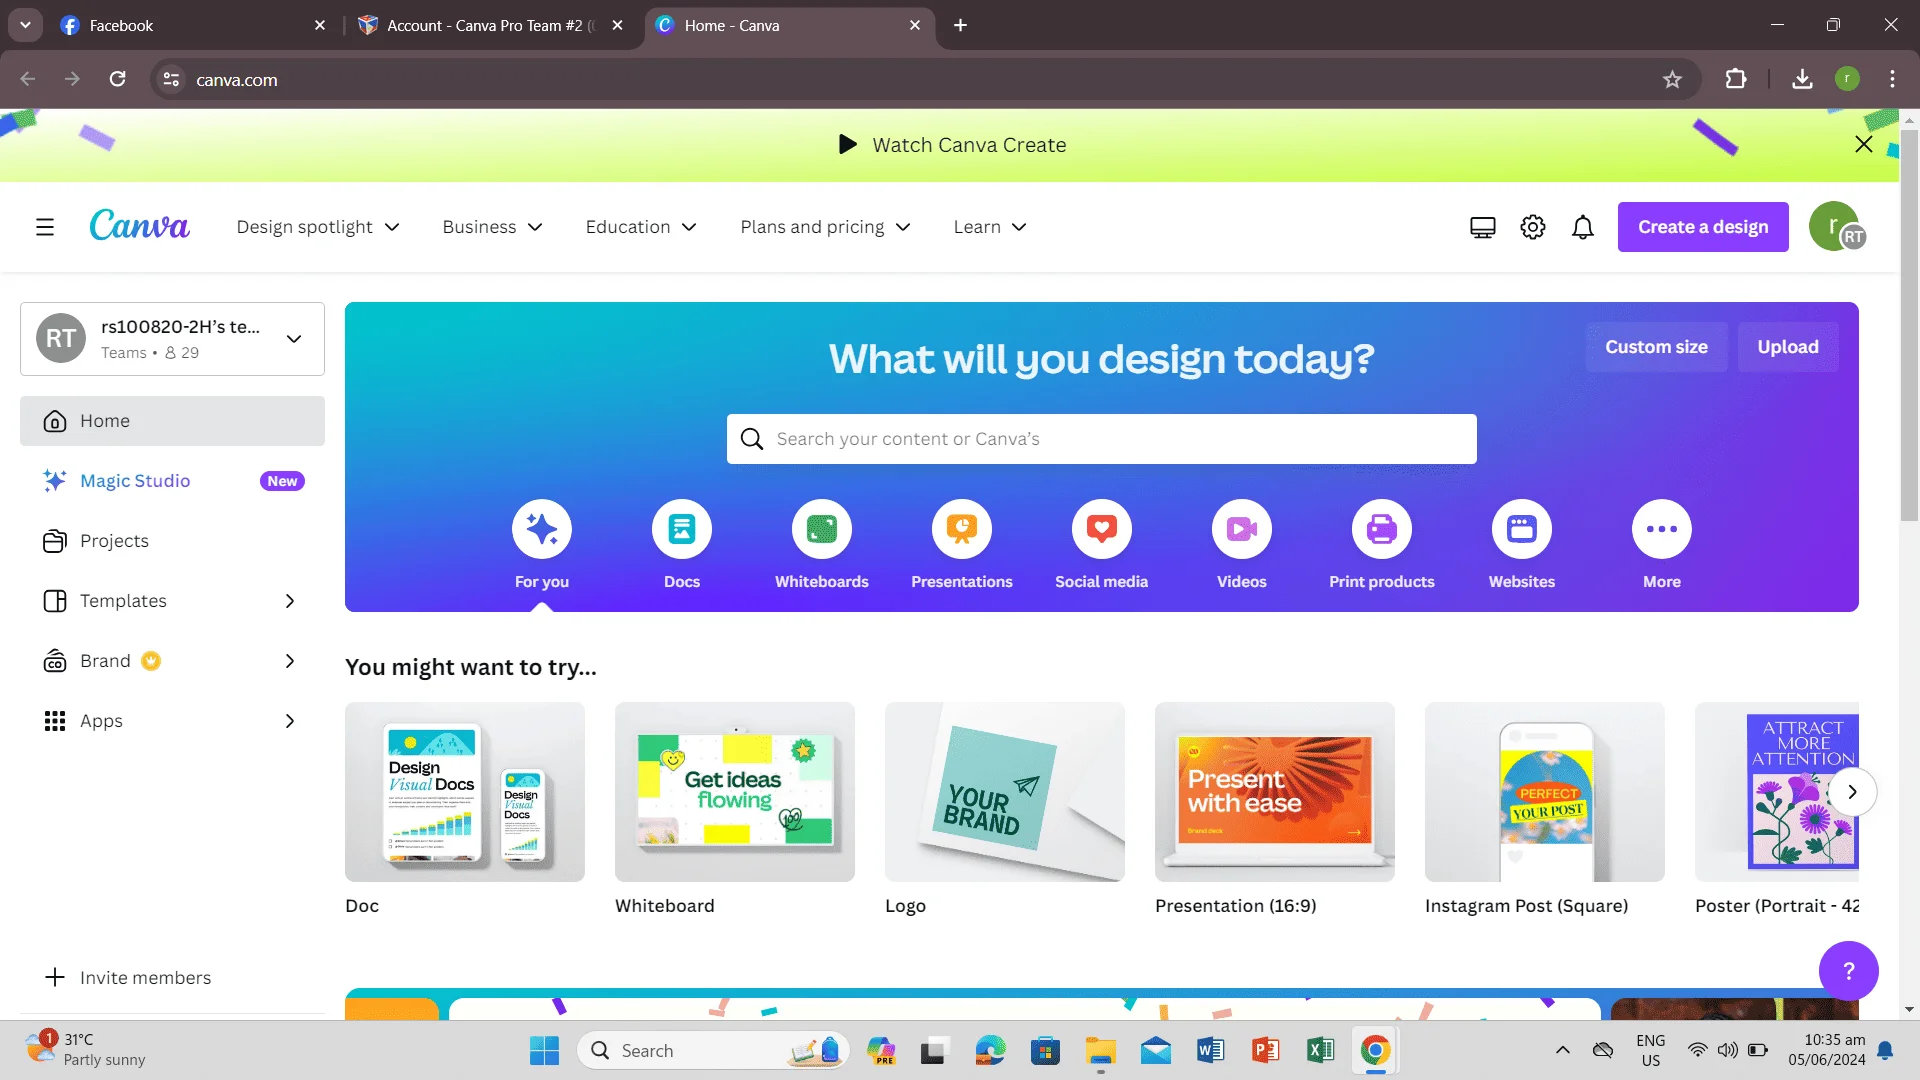Open the Chrome three-dot menu
The height and width of the screenshot is (1080, 1920).
pos(1892,79)
